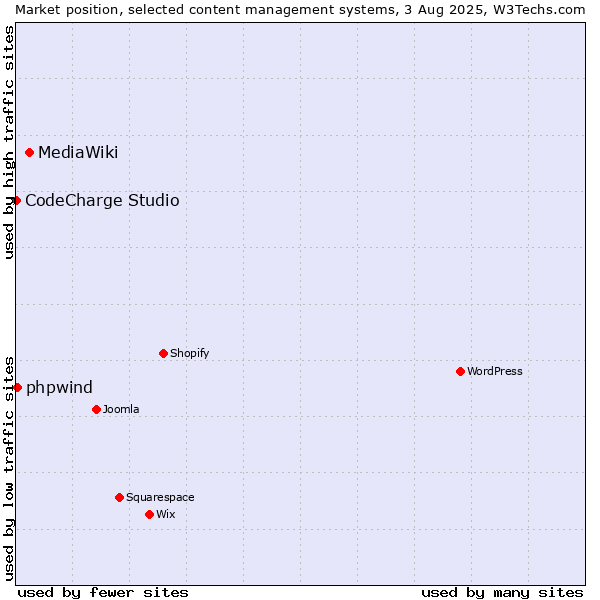Click the chart title mentioning W3Techs.com

(300, 10)
